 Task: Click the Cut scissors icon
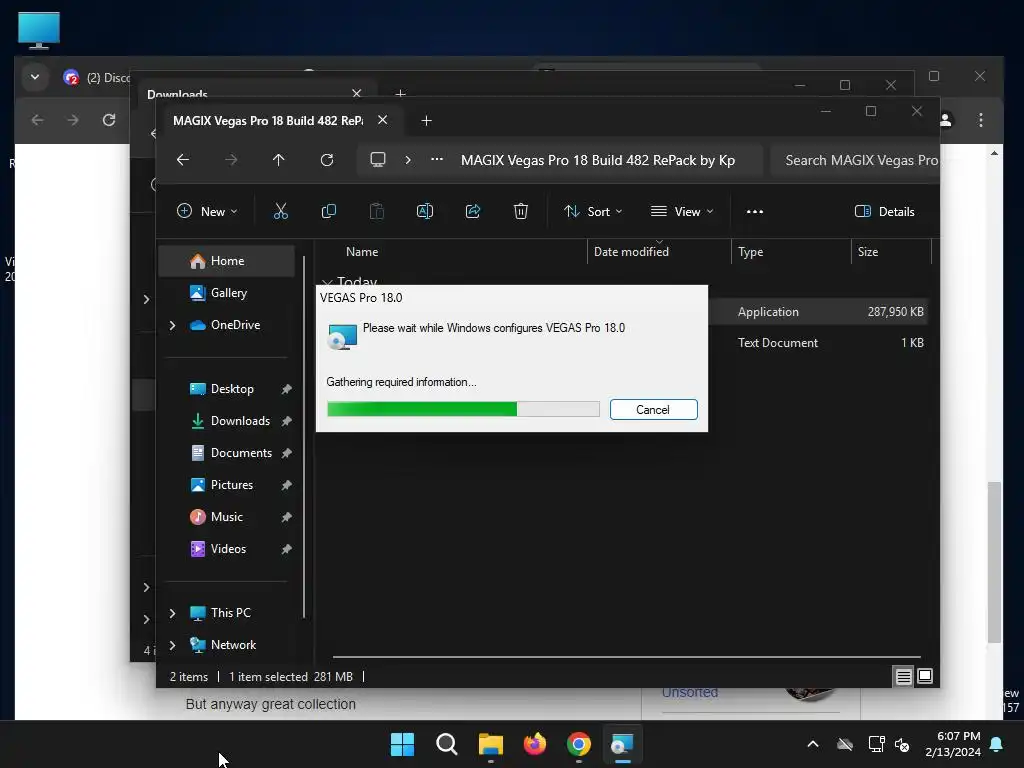click(280, 211)
